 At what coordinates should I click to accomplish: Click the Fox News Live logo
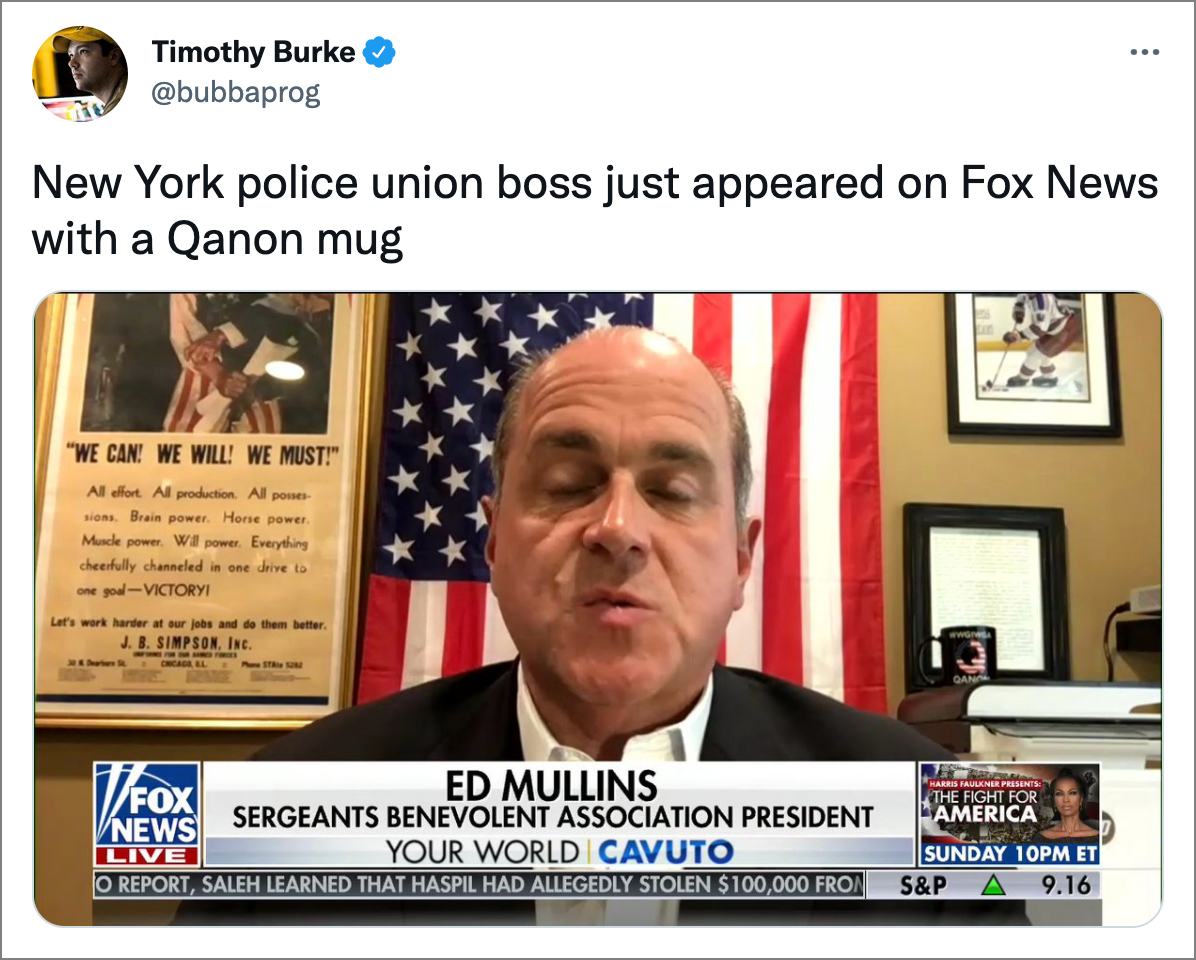[x=147, y=814]
